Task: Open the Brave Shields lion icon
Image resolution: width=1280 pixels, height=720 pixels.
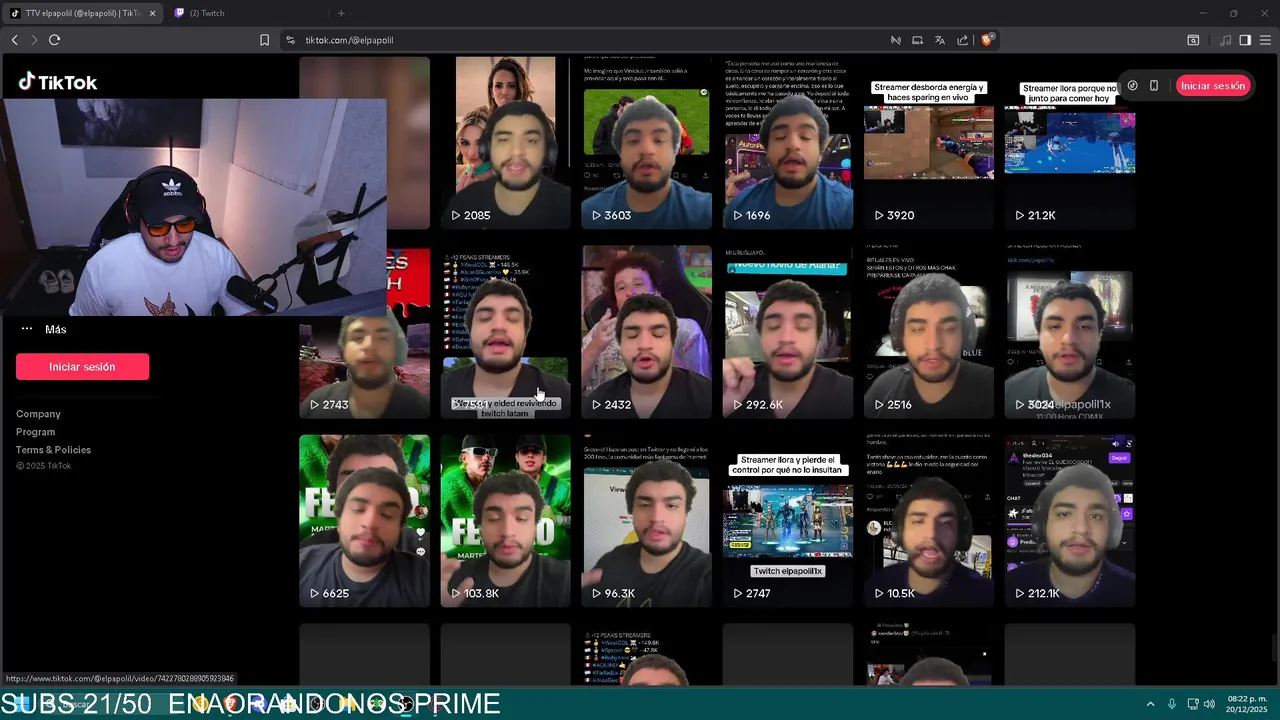Action: click(x=987, y=40)
